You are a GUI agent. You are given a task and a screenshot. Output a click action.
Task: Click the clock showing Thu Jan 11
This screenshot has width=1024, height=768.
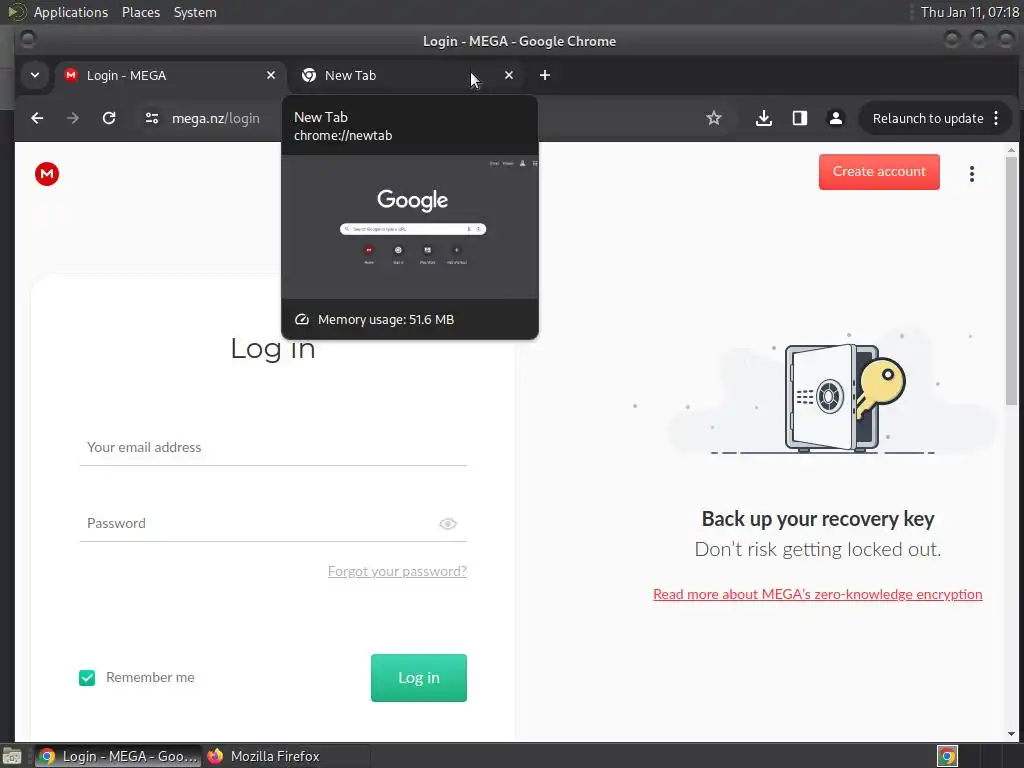970,12
